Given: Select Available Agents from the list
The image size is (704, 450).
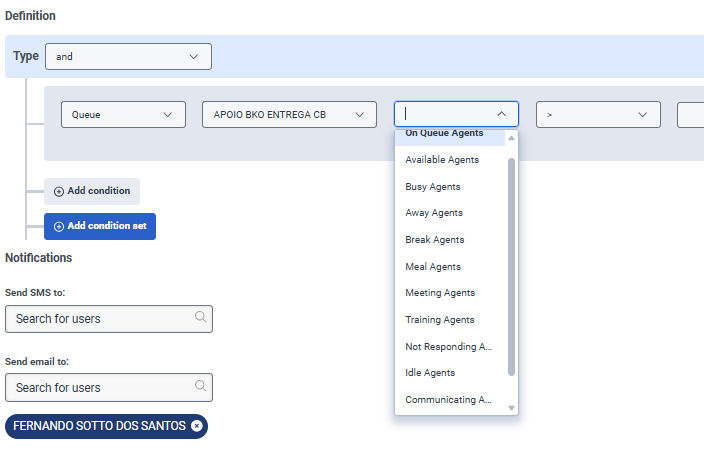Looking at the screenshot, I should tap(442, 160).
